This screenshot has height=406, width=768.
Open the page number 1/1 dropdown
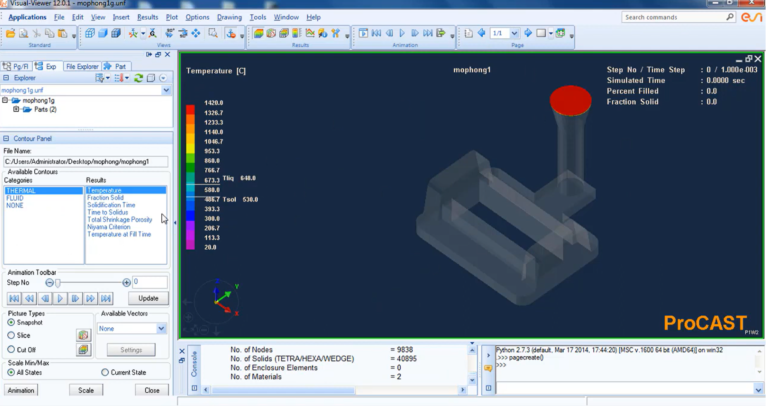pos(514,33)
